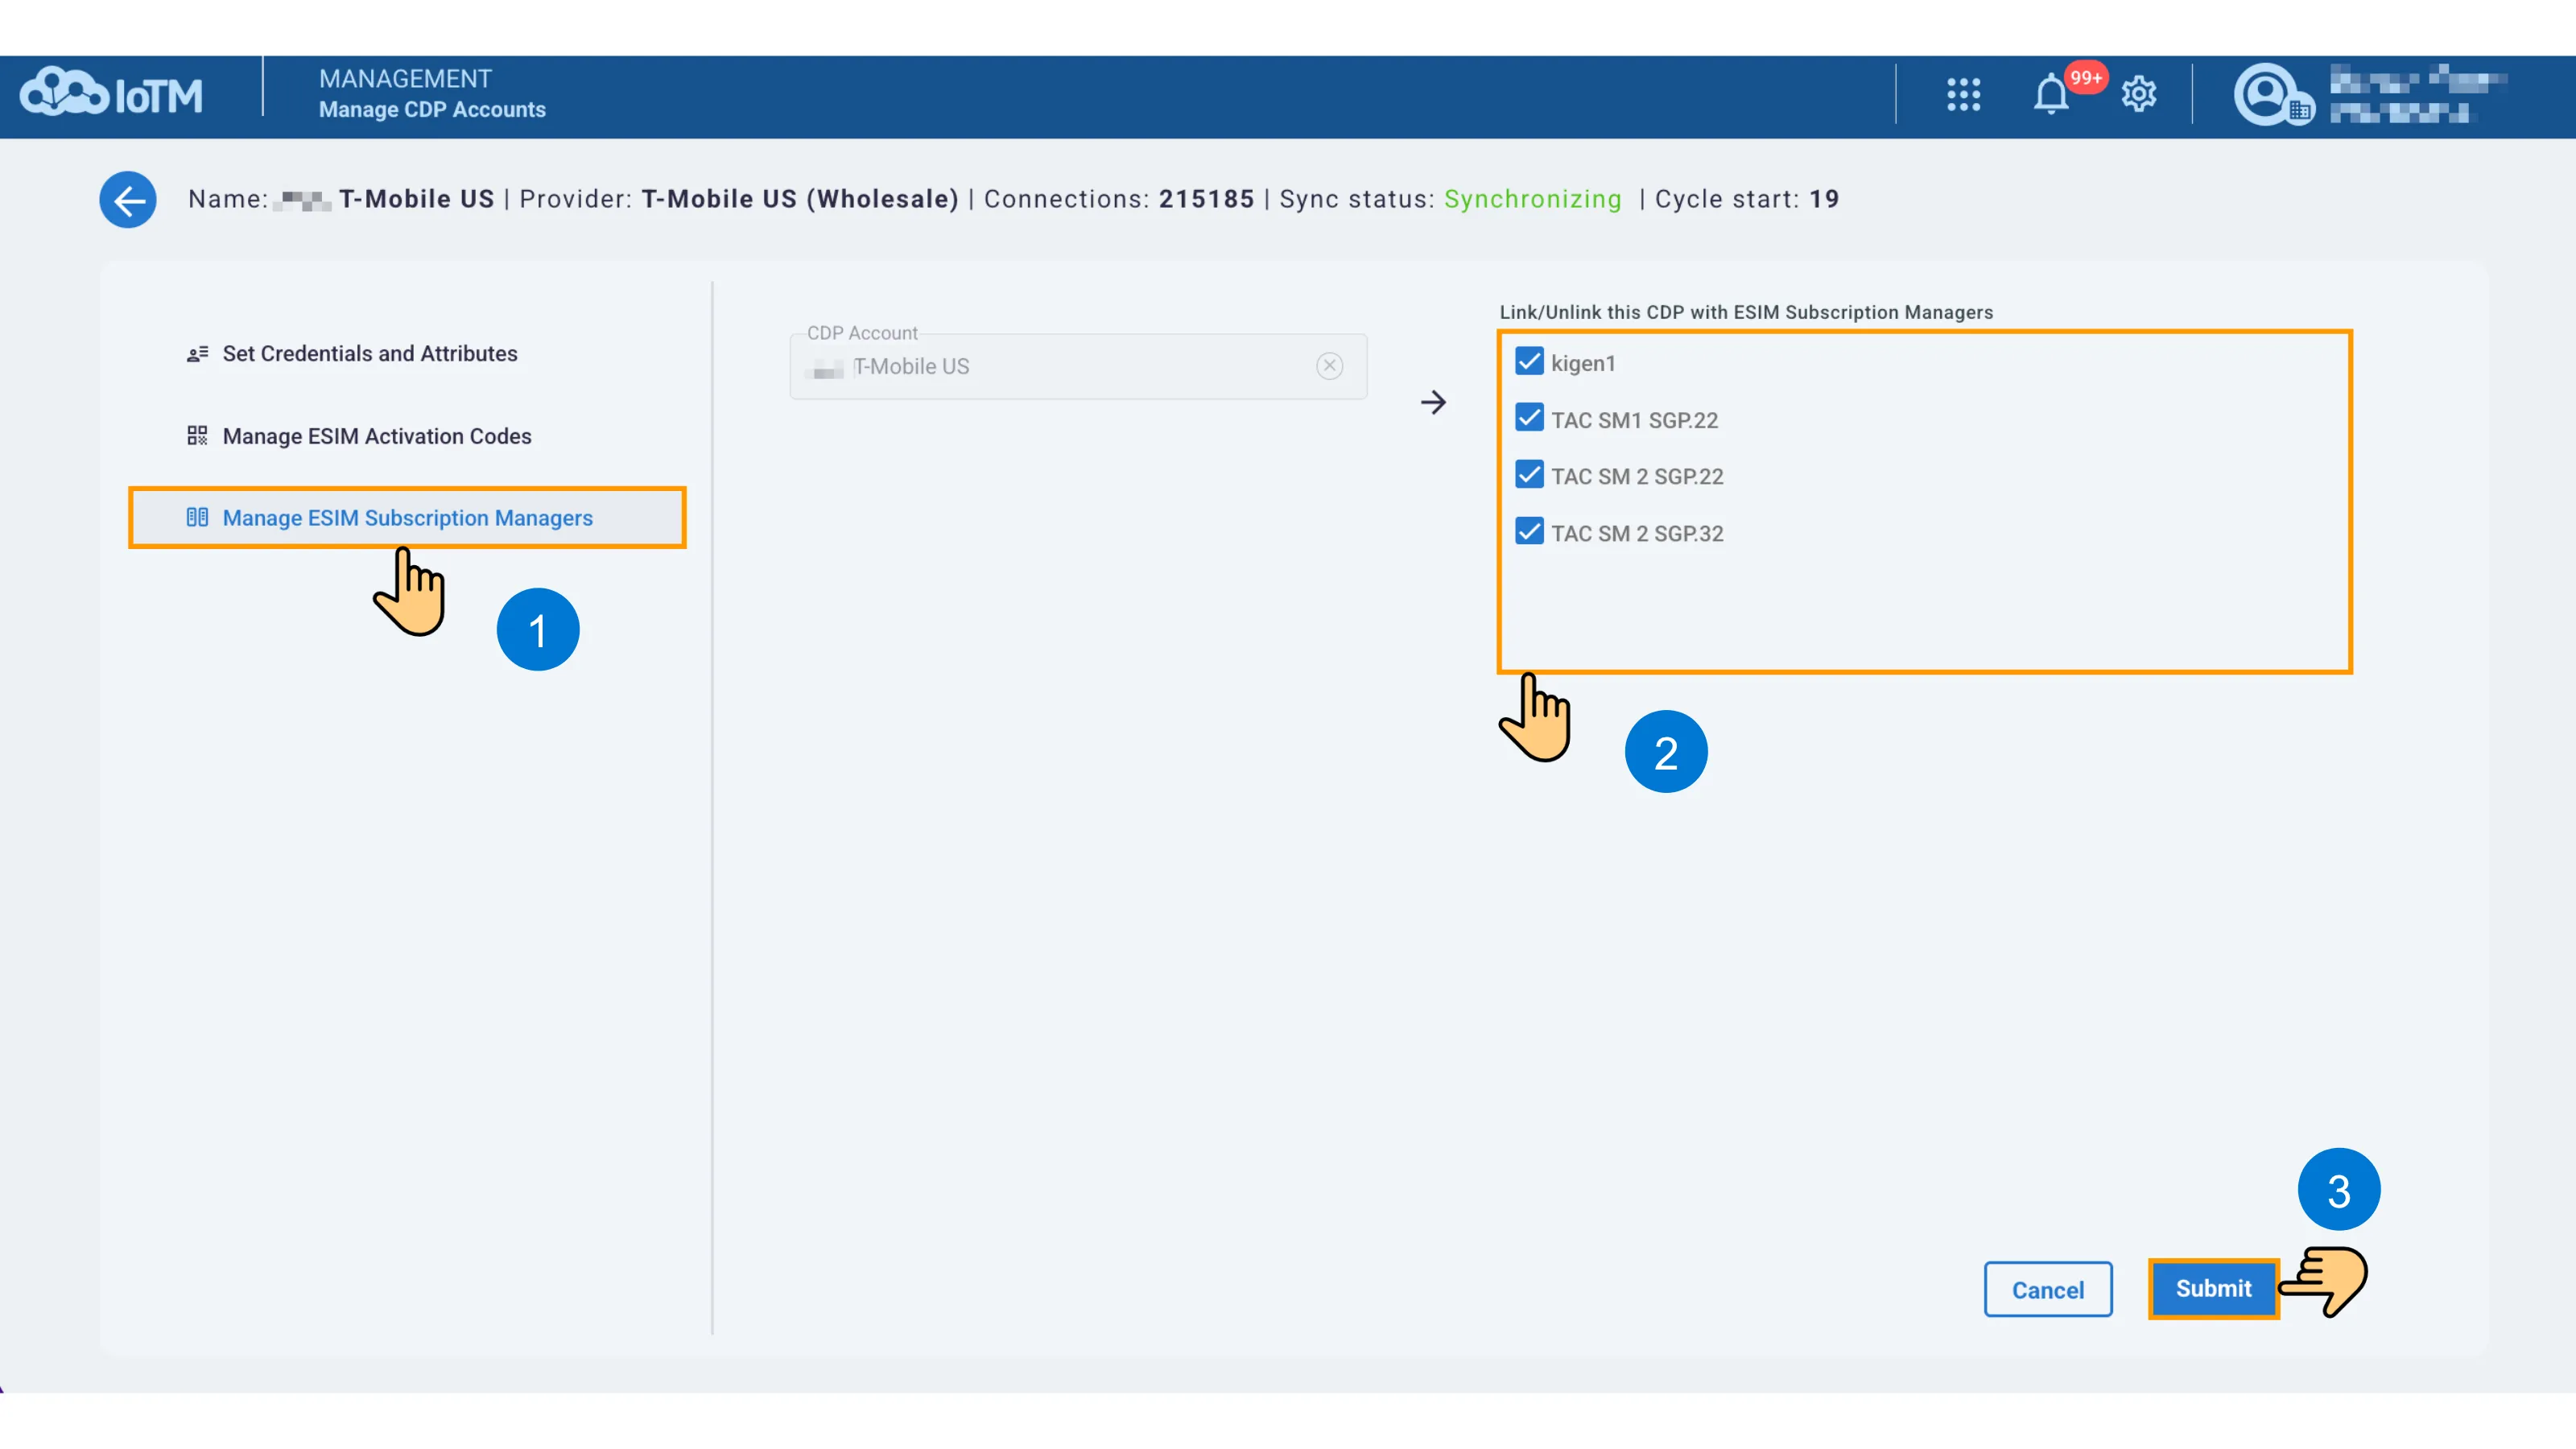Click the MANAGEMENT header label
Screen dimensions: 2576x1449
pyautogui.click(x=405, y=79)
